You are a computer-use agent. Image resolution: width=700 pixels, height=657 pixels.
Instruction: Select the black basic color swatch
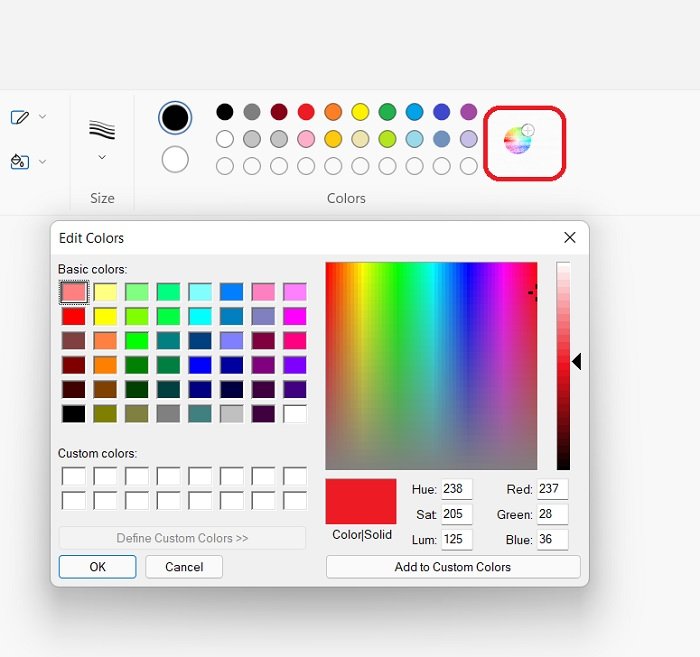pyautogui.click(x=74, y=414)
